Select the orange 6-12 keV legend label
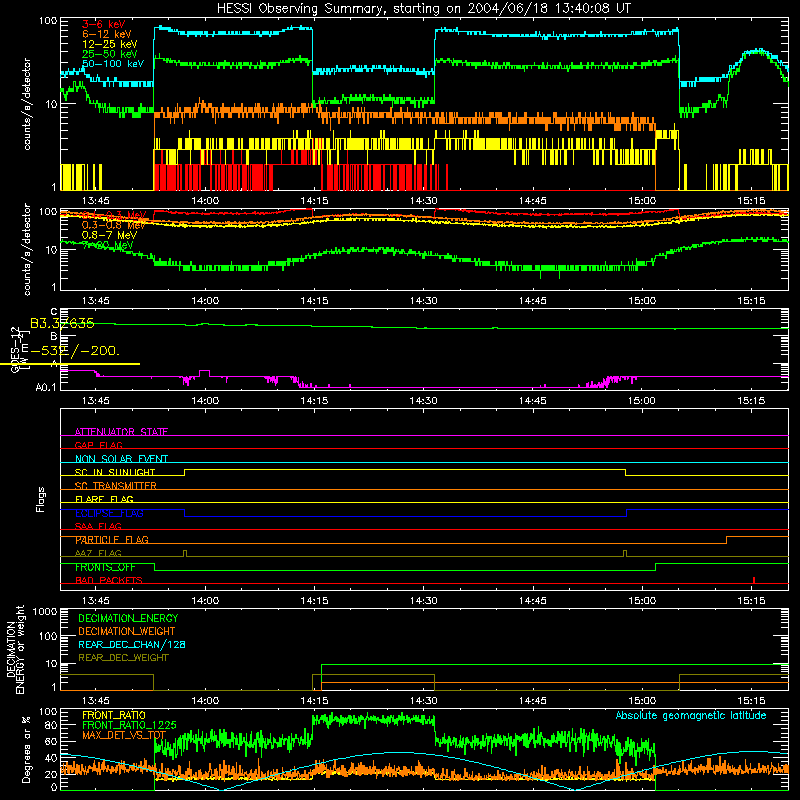The width and height of the screenshot is (800, 800). point(107,34)
